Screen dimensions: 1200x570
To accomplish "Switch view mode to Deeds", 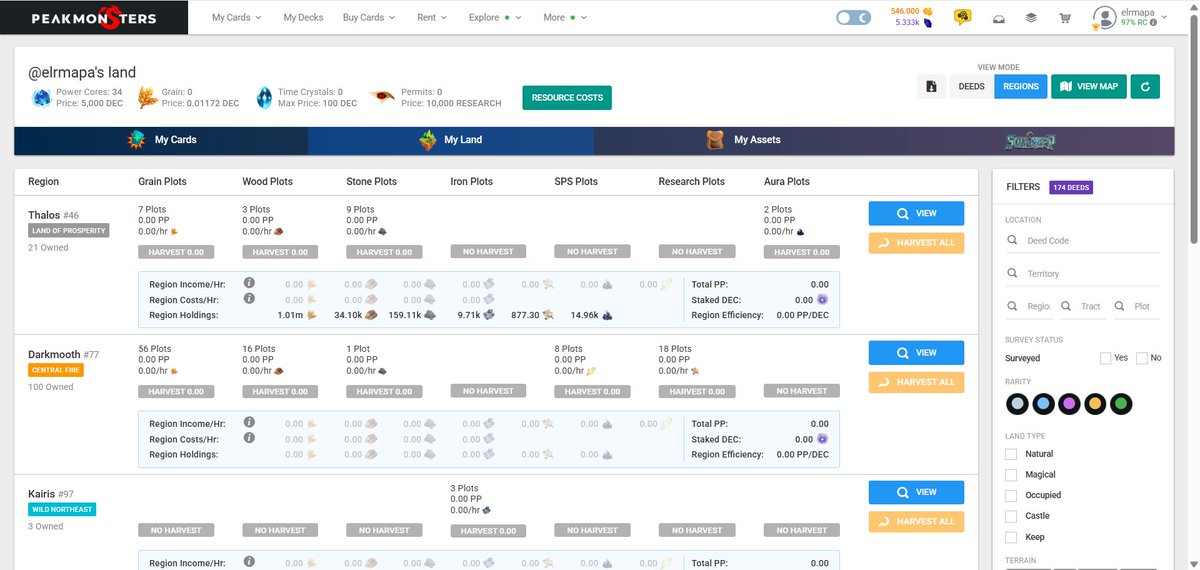I will 971,87.
